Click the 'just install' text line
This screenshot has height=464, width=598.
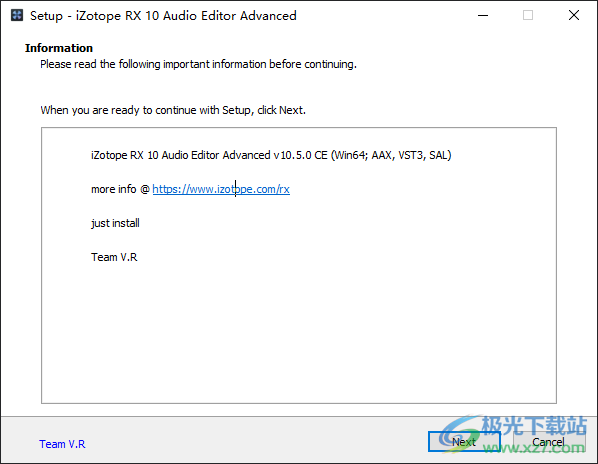pos(115,223)
